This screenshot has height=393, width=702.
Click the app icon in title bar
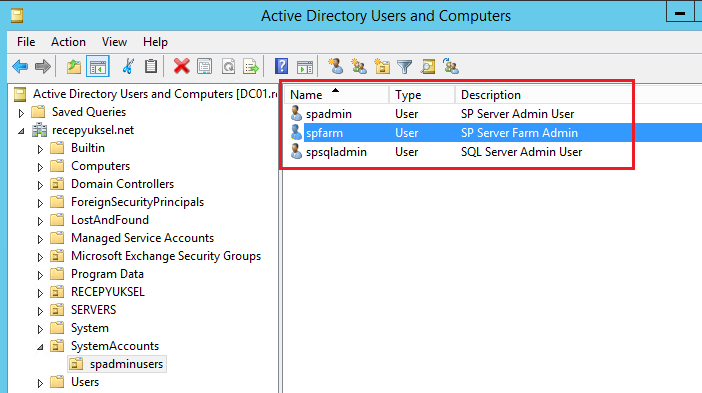pos(17,16)
